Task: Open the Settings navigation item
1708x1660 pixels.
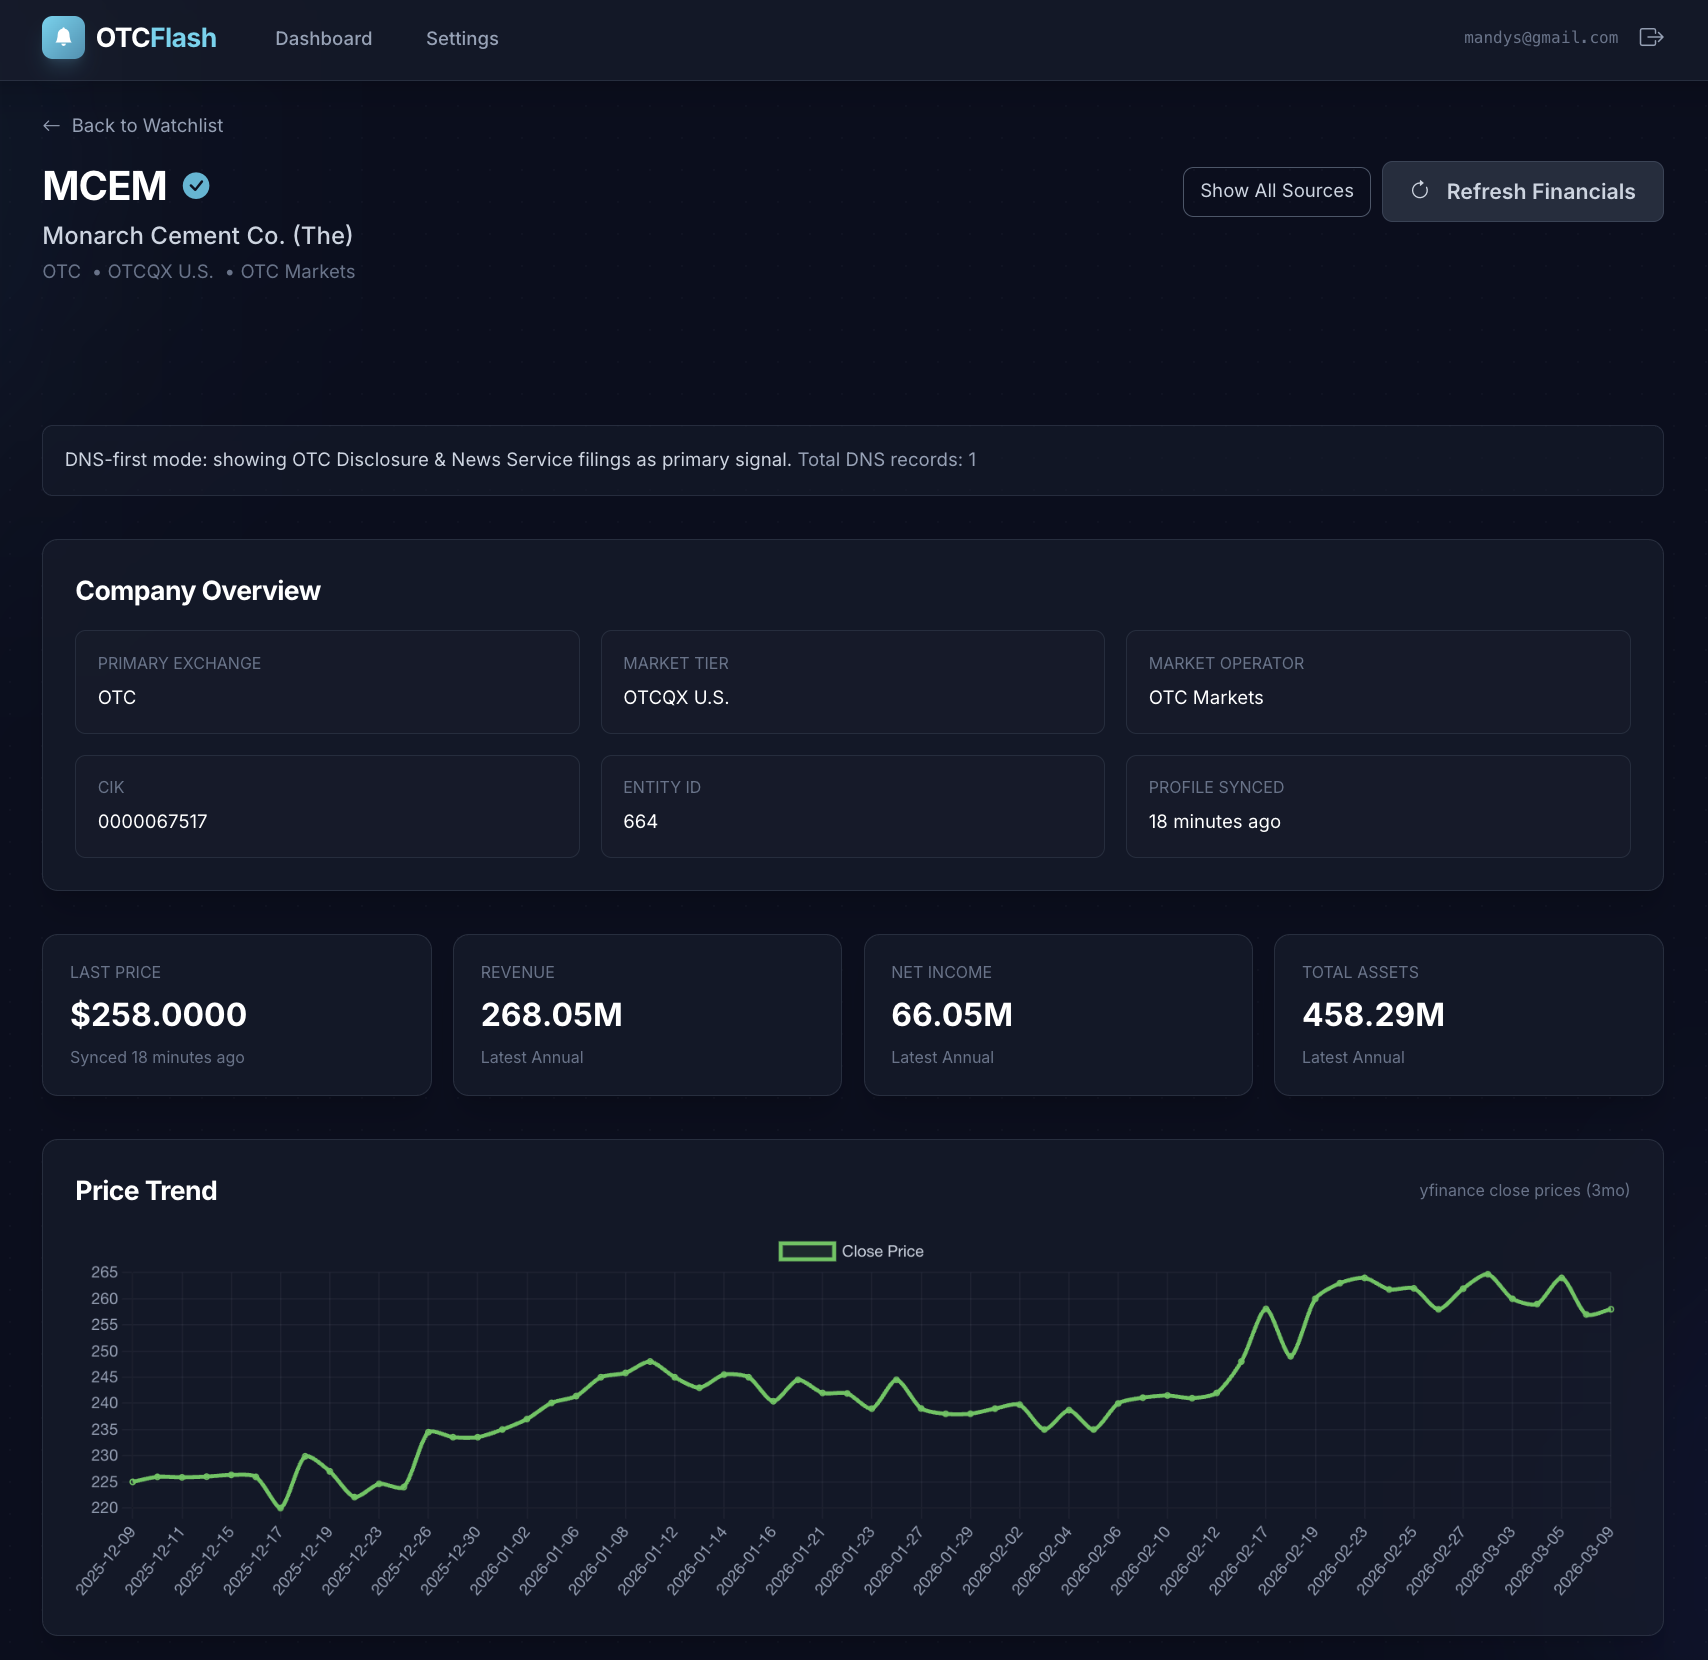Action: (461, 38)
